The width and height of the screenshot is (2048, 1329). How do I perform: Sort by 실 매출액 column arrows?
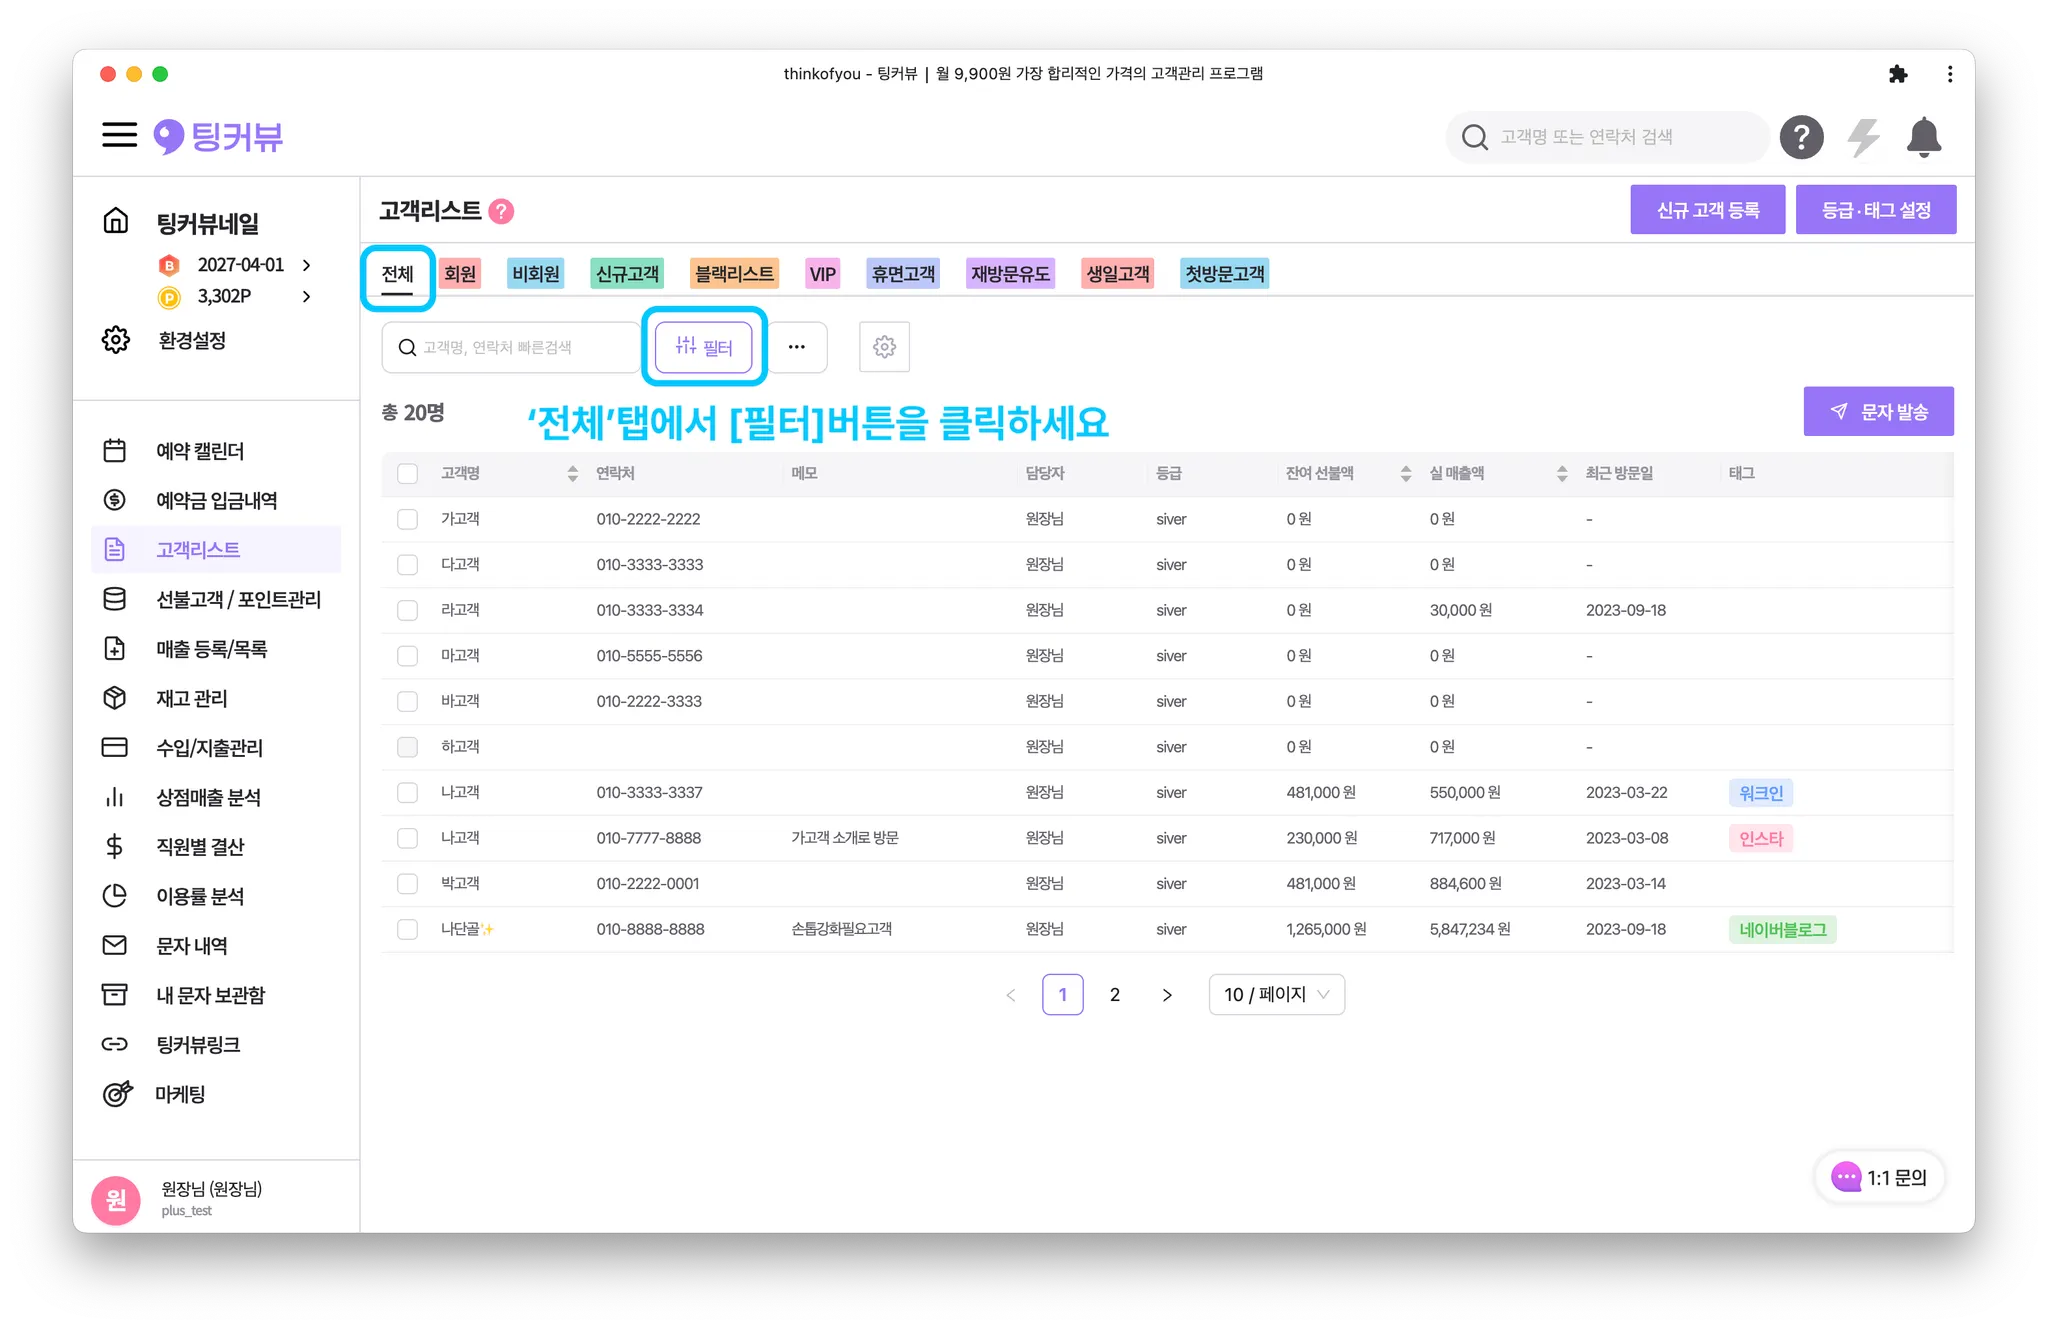pyautogui.click(x=1561, y=473)
